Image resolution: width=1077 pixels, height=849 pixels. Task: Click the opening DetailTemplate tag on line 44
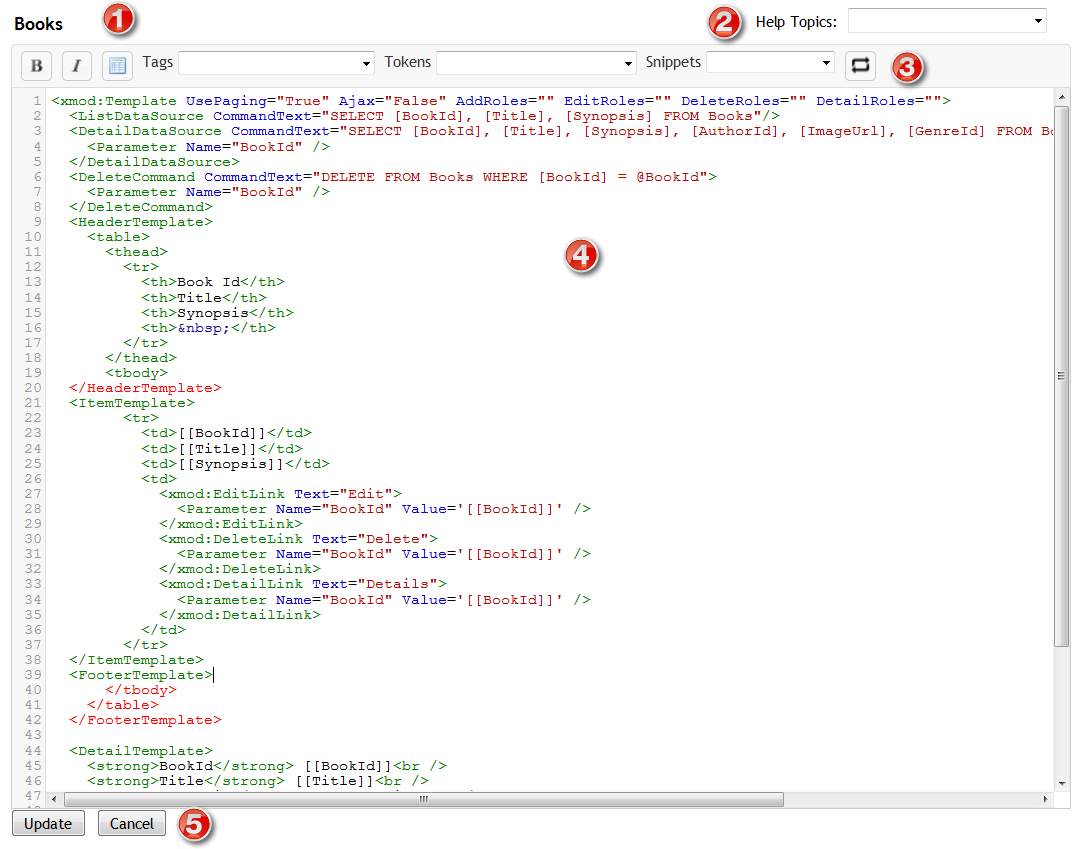(141, 751)
